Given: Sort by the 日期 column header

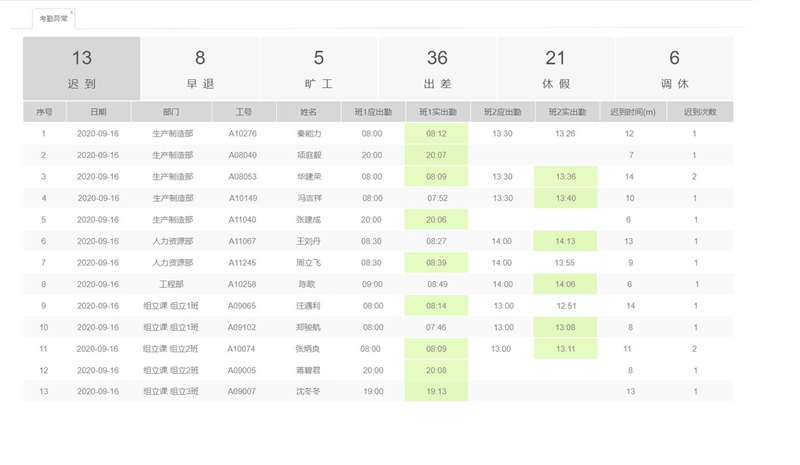Looking at the screenshot, I should pyautogui.click(x=98, y=112).
